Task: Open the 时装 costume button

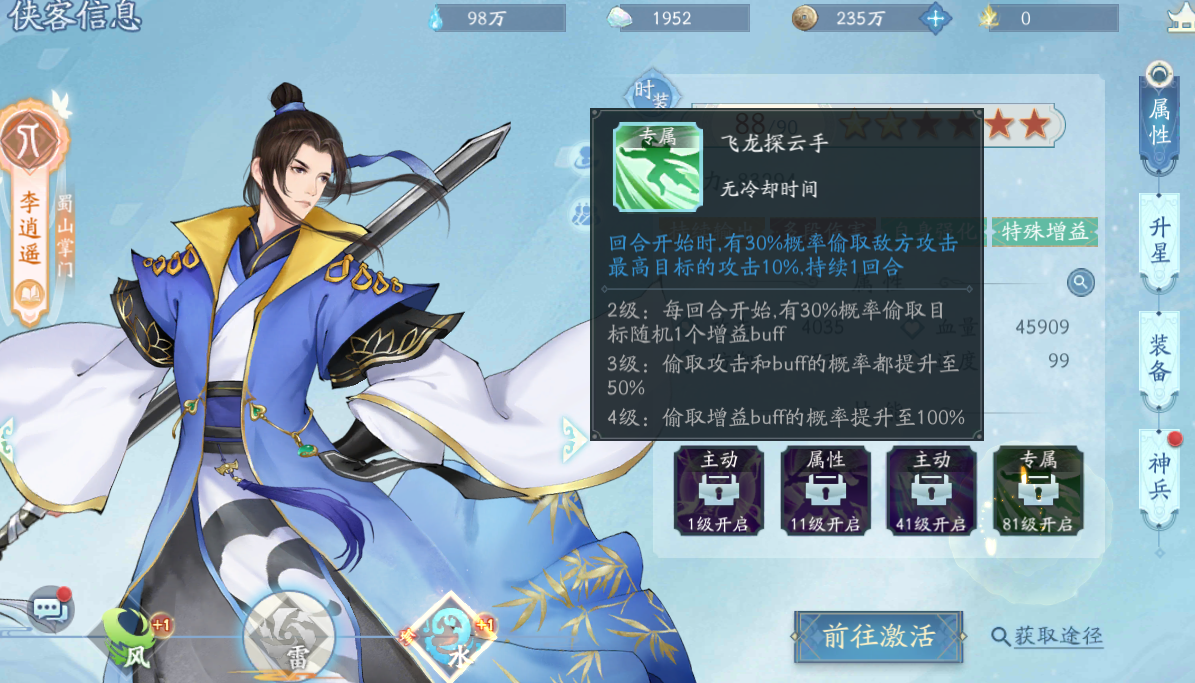Action: point(652,94)
